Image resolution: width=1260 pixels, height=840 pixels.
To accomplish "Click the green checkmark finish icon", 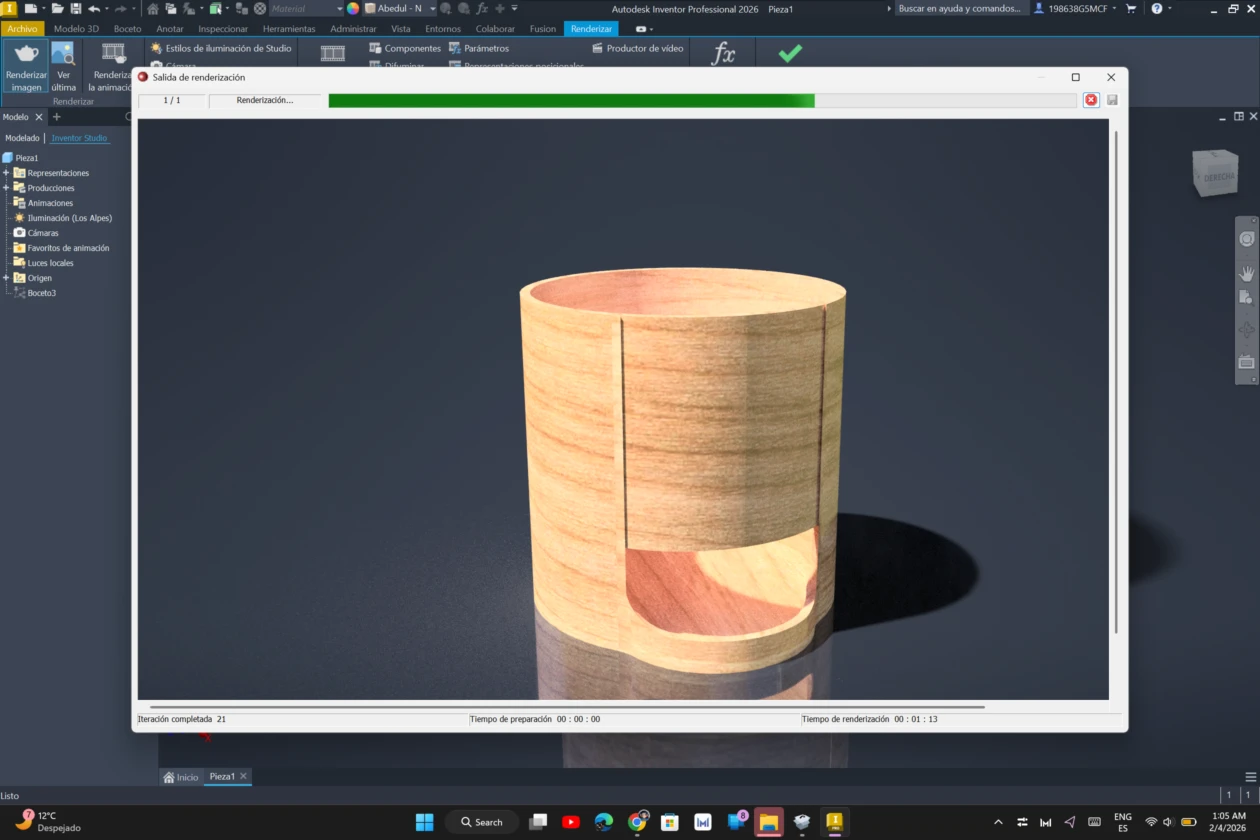I will pyautogui.click(x=790, y=53).
